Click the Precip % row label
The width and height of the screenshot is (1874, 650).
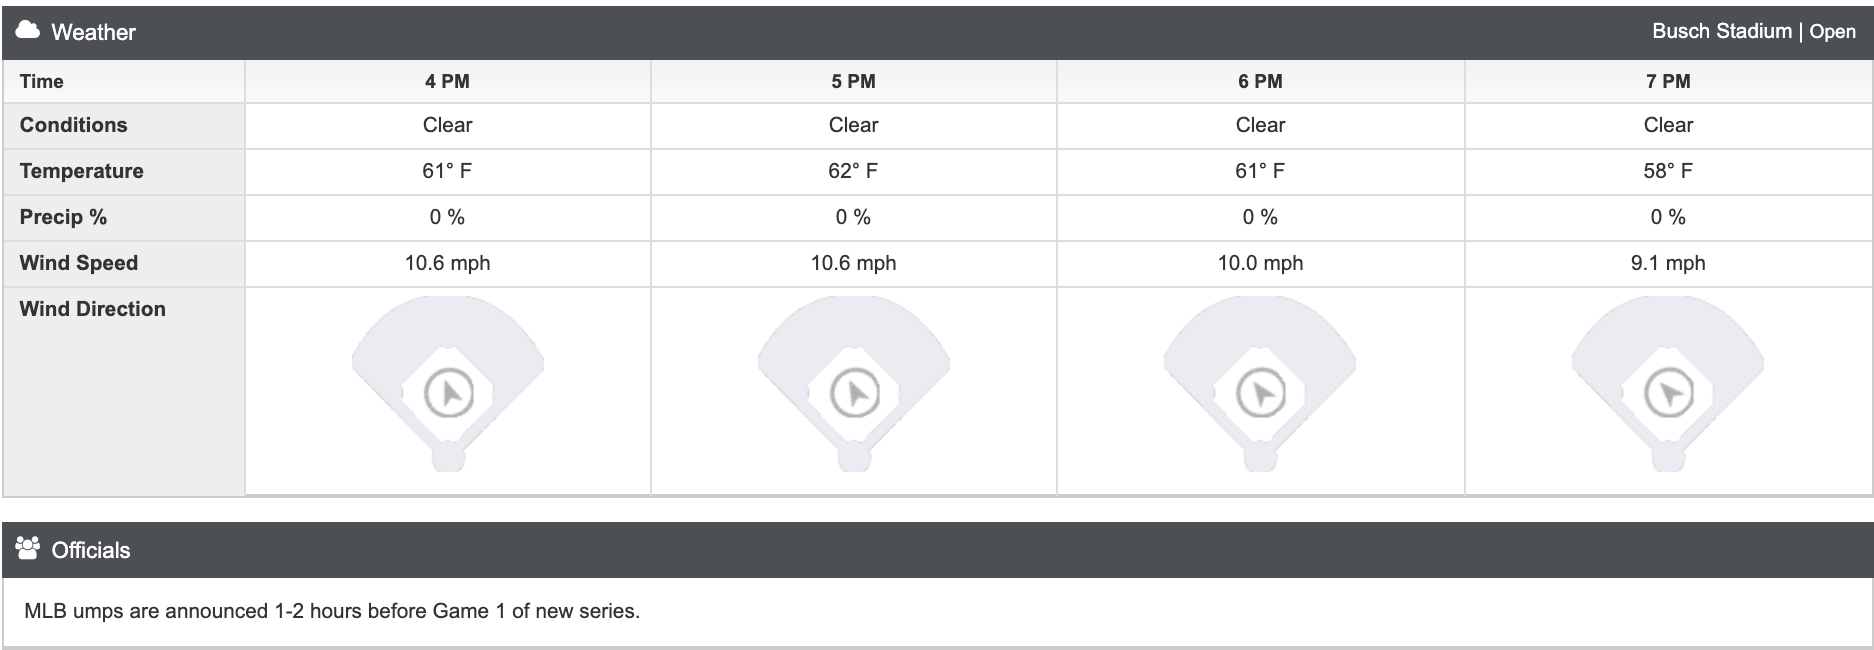point(63,217)
